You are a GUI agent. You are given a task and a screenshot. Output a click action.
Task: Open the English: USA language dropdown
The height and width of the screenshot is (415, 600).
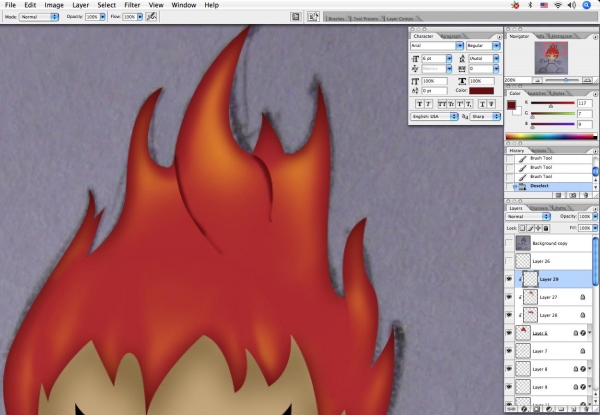[x=434, y=116]
